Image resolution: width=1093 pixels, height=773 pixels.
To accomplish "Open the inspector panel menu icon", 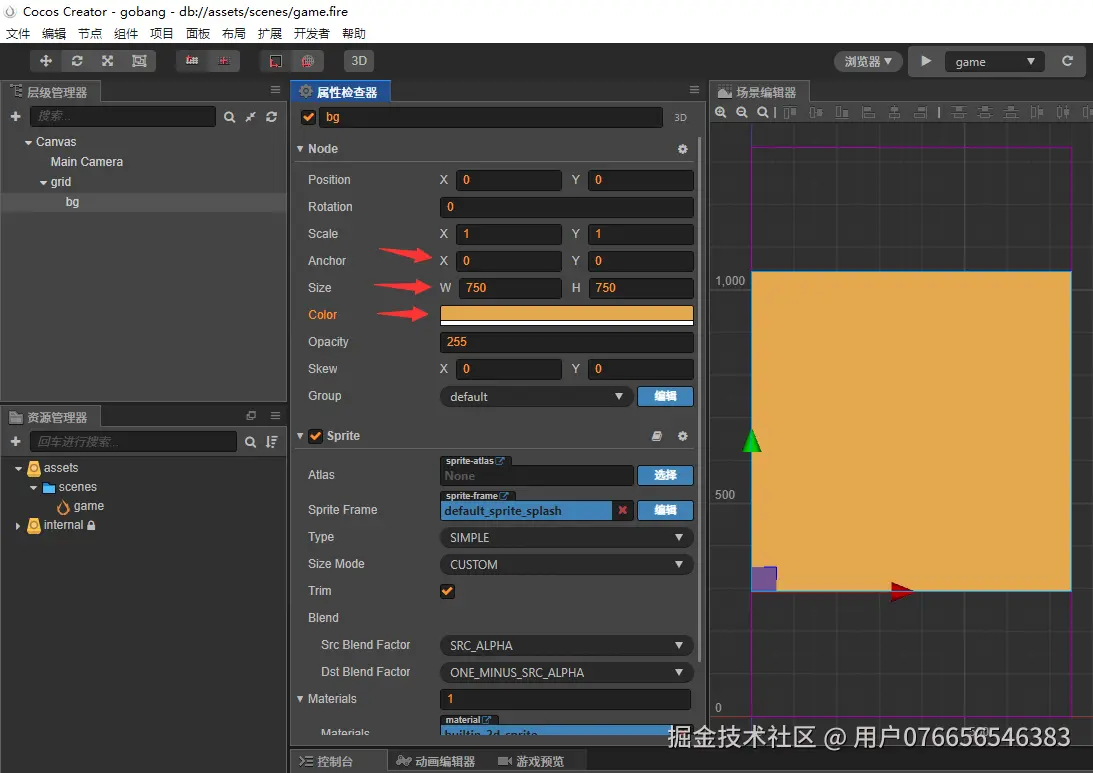I will pos(694,90).
